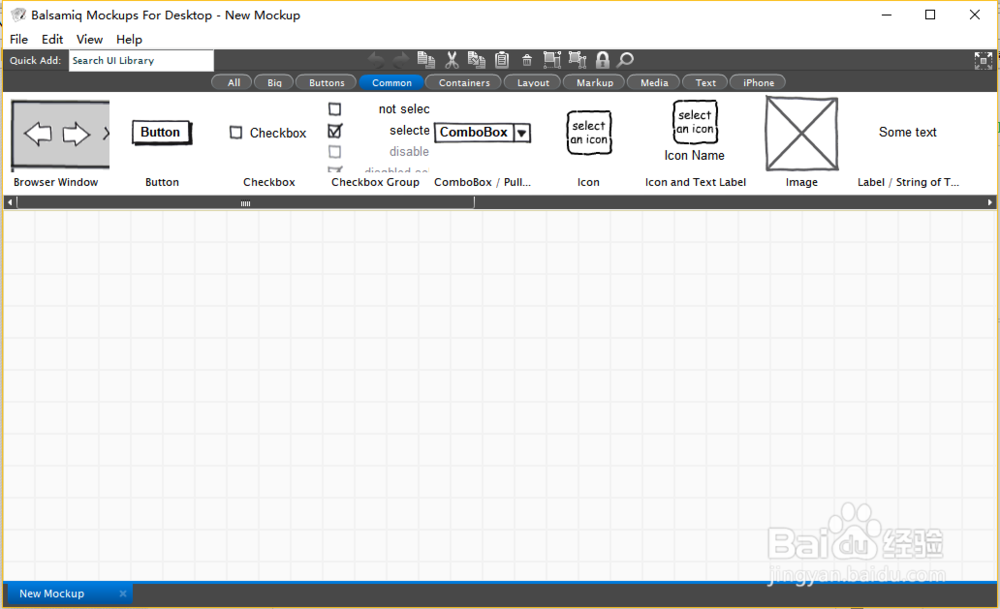1000x609 pixels.
Task: Click the library horizontal scrollbar thumb
Action: [246, 202]
